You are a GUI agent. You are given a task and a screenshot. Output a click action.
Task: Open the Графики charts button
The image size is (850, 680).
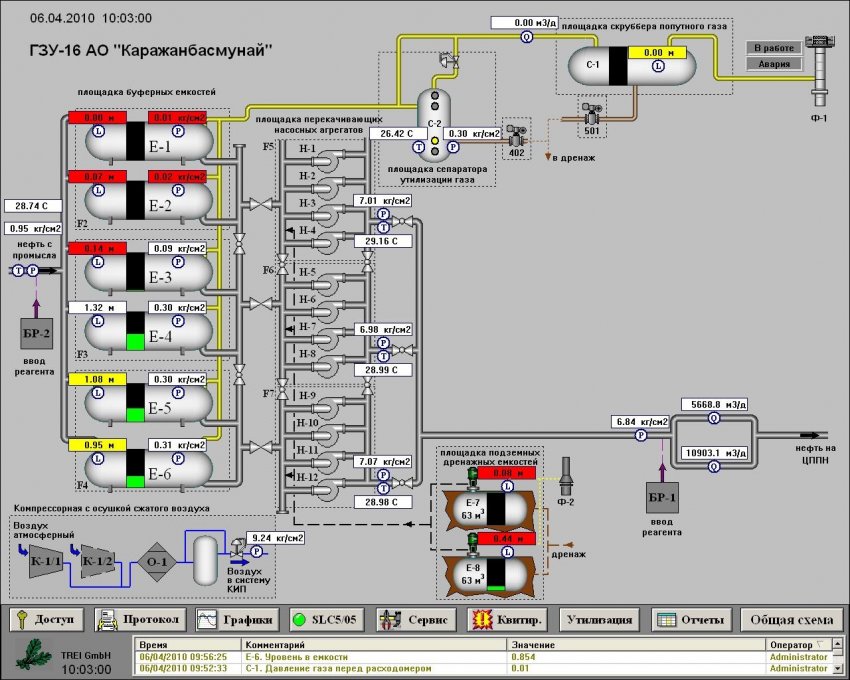click(x=237, y=619)
